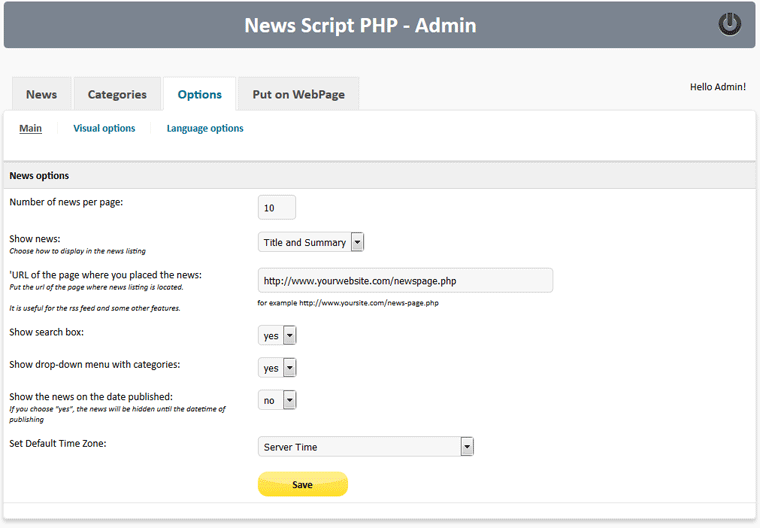The image size is (760, 528).
Task: Click the 'Show the news on the date published:' label
Action: pyautogui.click(x=91, y=397)
